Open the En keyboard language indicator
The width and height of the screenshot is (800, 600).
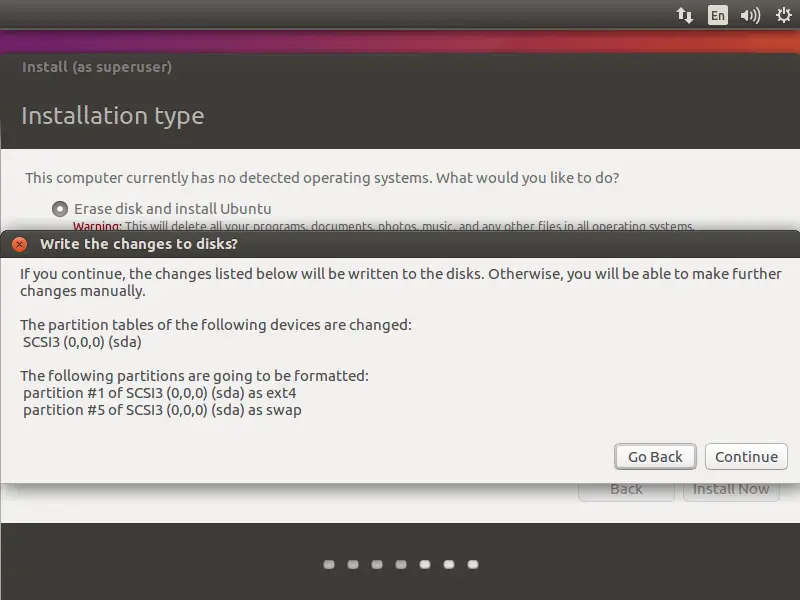point(717,15)
